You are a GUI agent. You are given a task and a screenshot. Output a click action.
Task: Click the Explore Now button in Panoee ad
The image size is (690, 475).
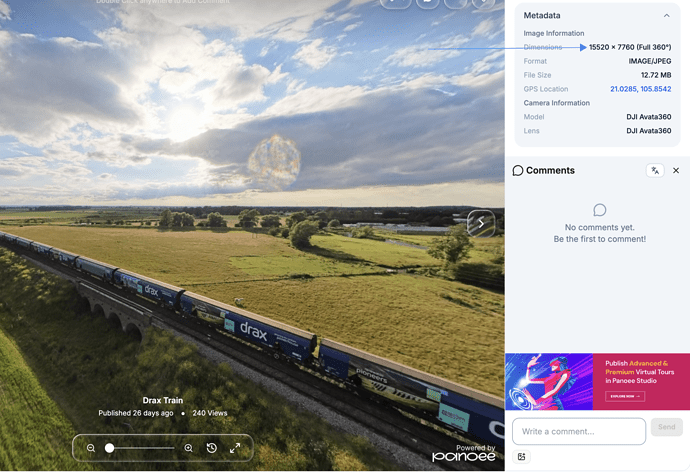625,396
